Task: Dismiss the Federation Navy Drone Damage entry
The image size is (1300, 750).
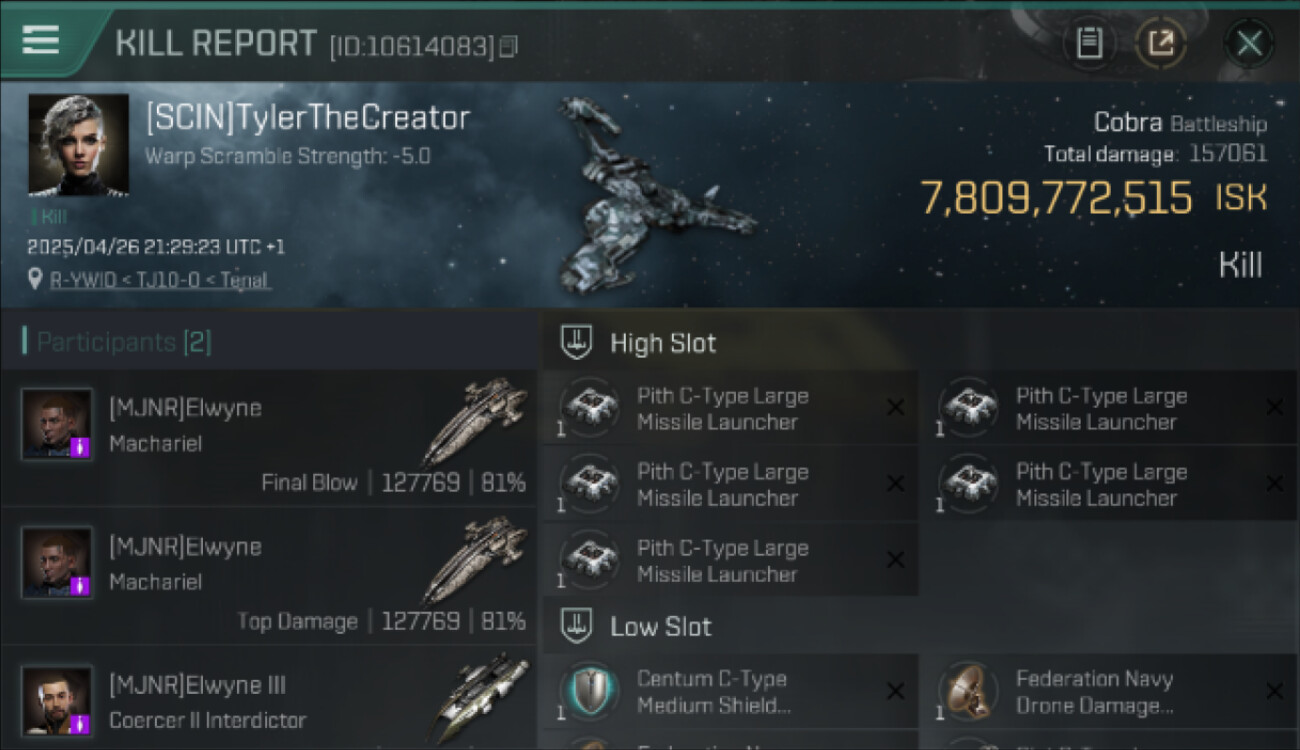Action: 1274,691
